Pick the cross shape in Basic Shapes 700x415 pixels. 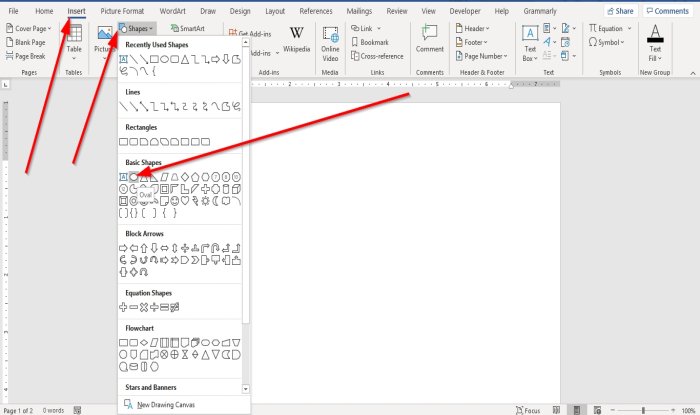[x=205, y=189]
